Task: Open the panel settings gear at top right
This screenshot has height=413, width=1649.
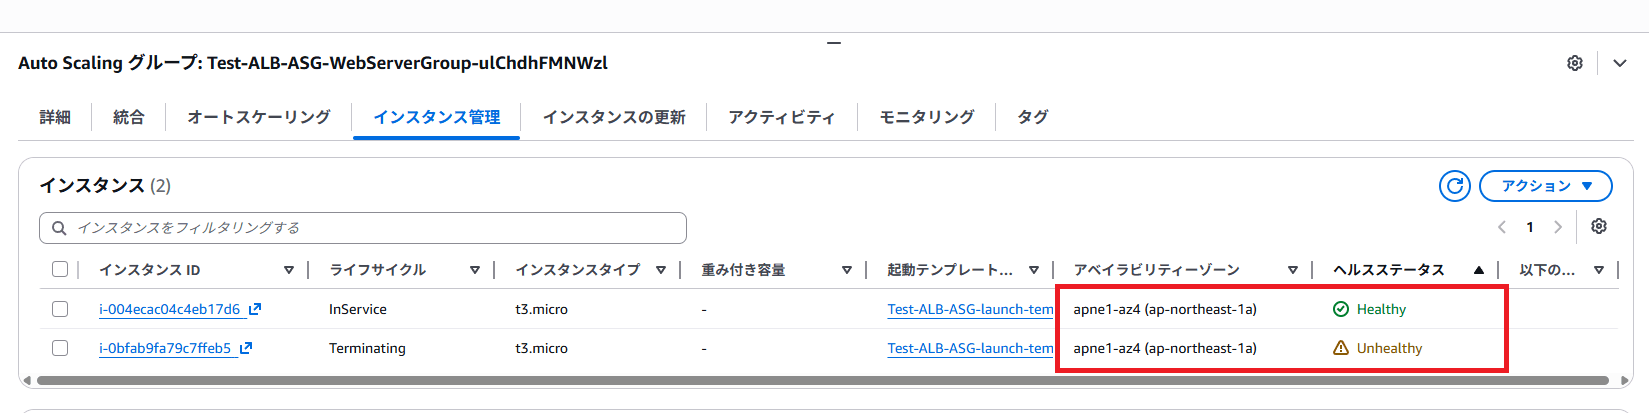Action: click(x=1575, y=63)
